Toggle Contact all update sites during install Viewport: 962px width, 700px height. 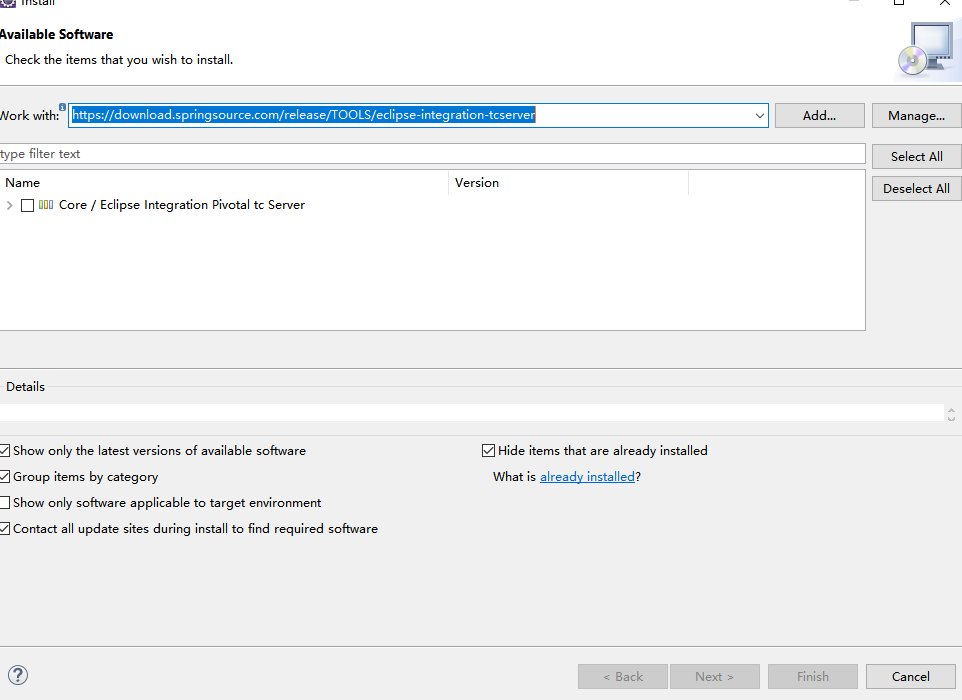[5, 529]
